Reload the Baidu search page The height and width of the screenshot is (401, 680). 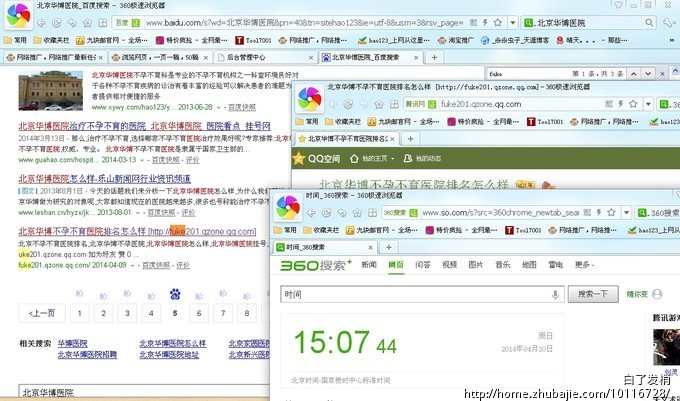57,23
